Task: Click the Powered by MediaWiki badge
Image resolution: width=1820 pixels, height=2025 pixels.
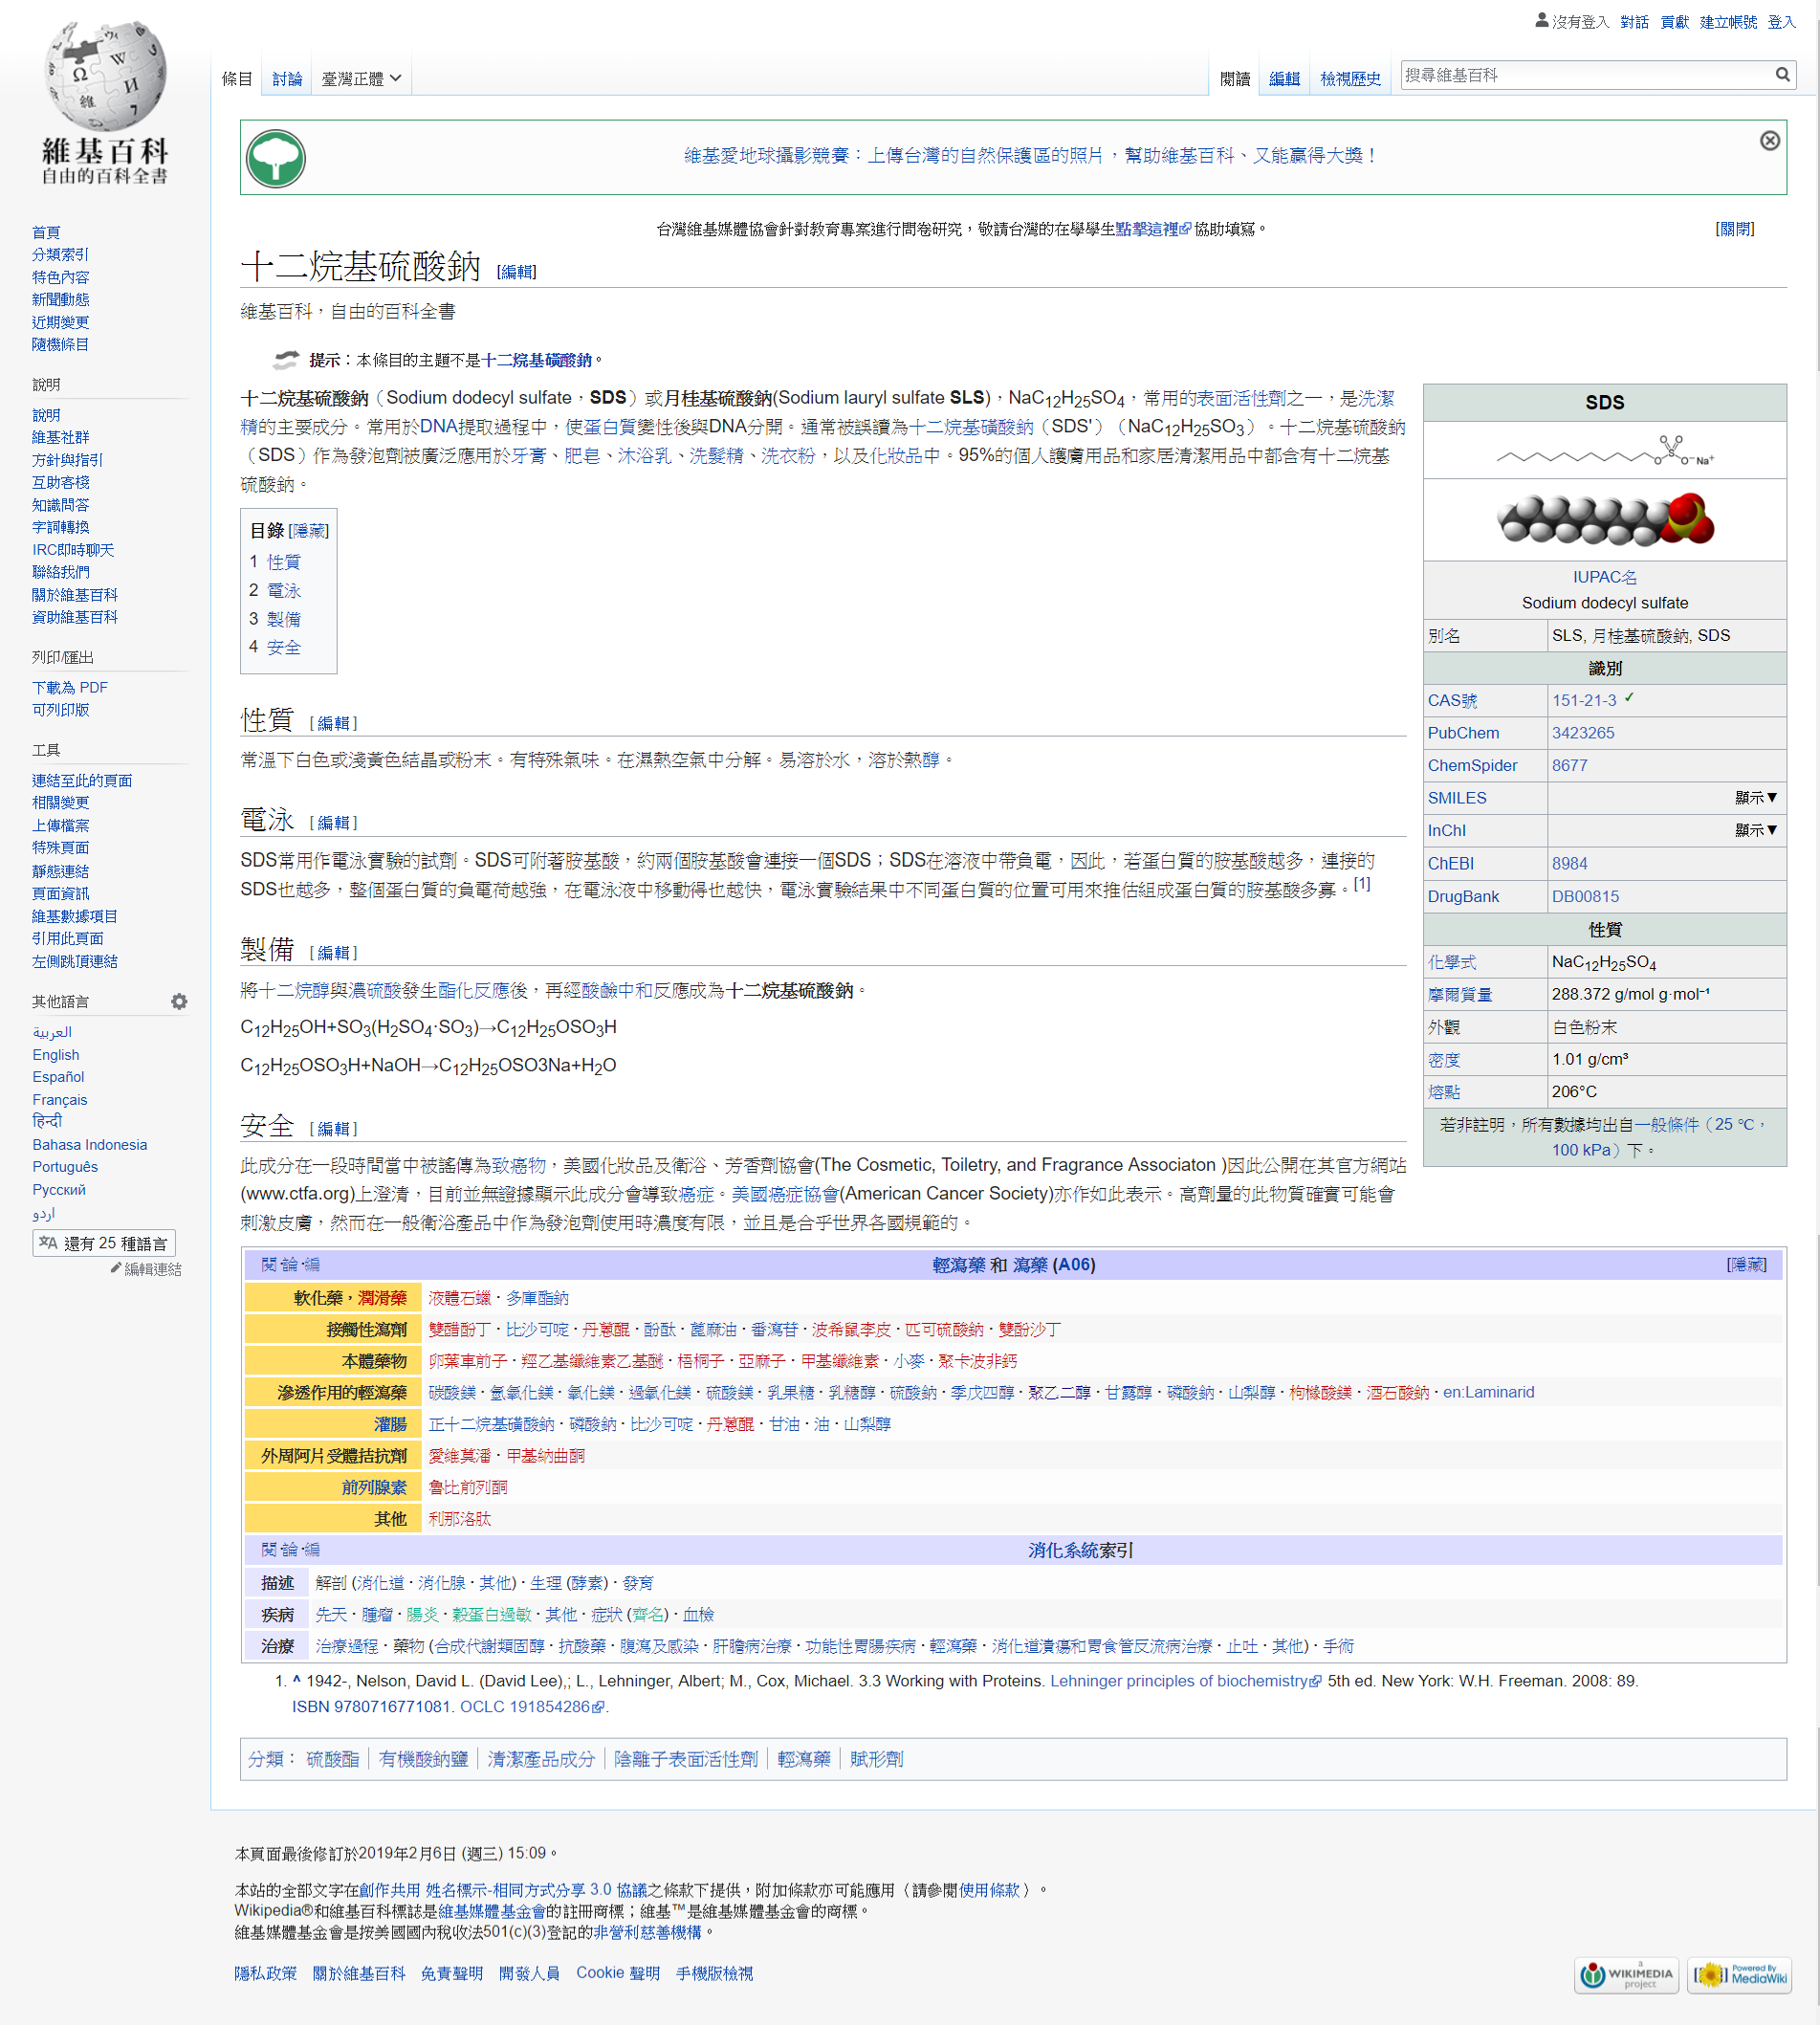Action: [x=1739, y=1974]
